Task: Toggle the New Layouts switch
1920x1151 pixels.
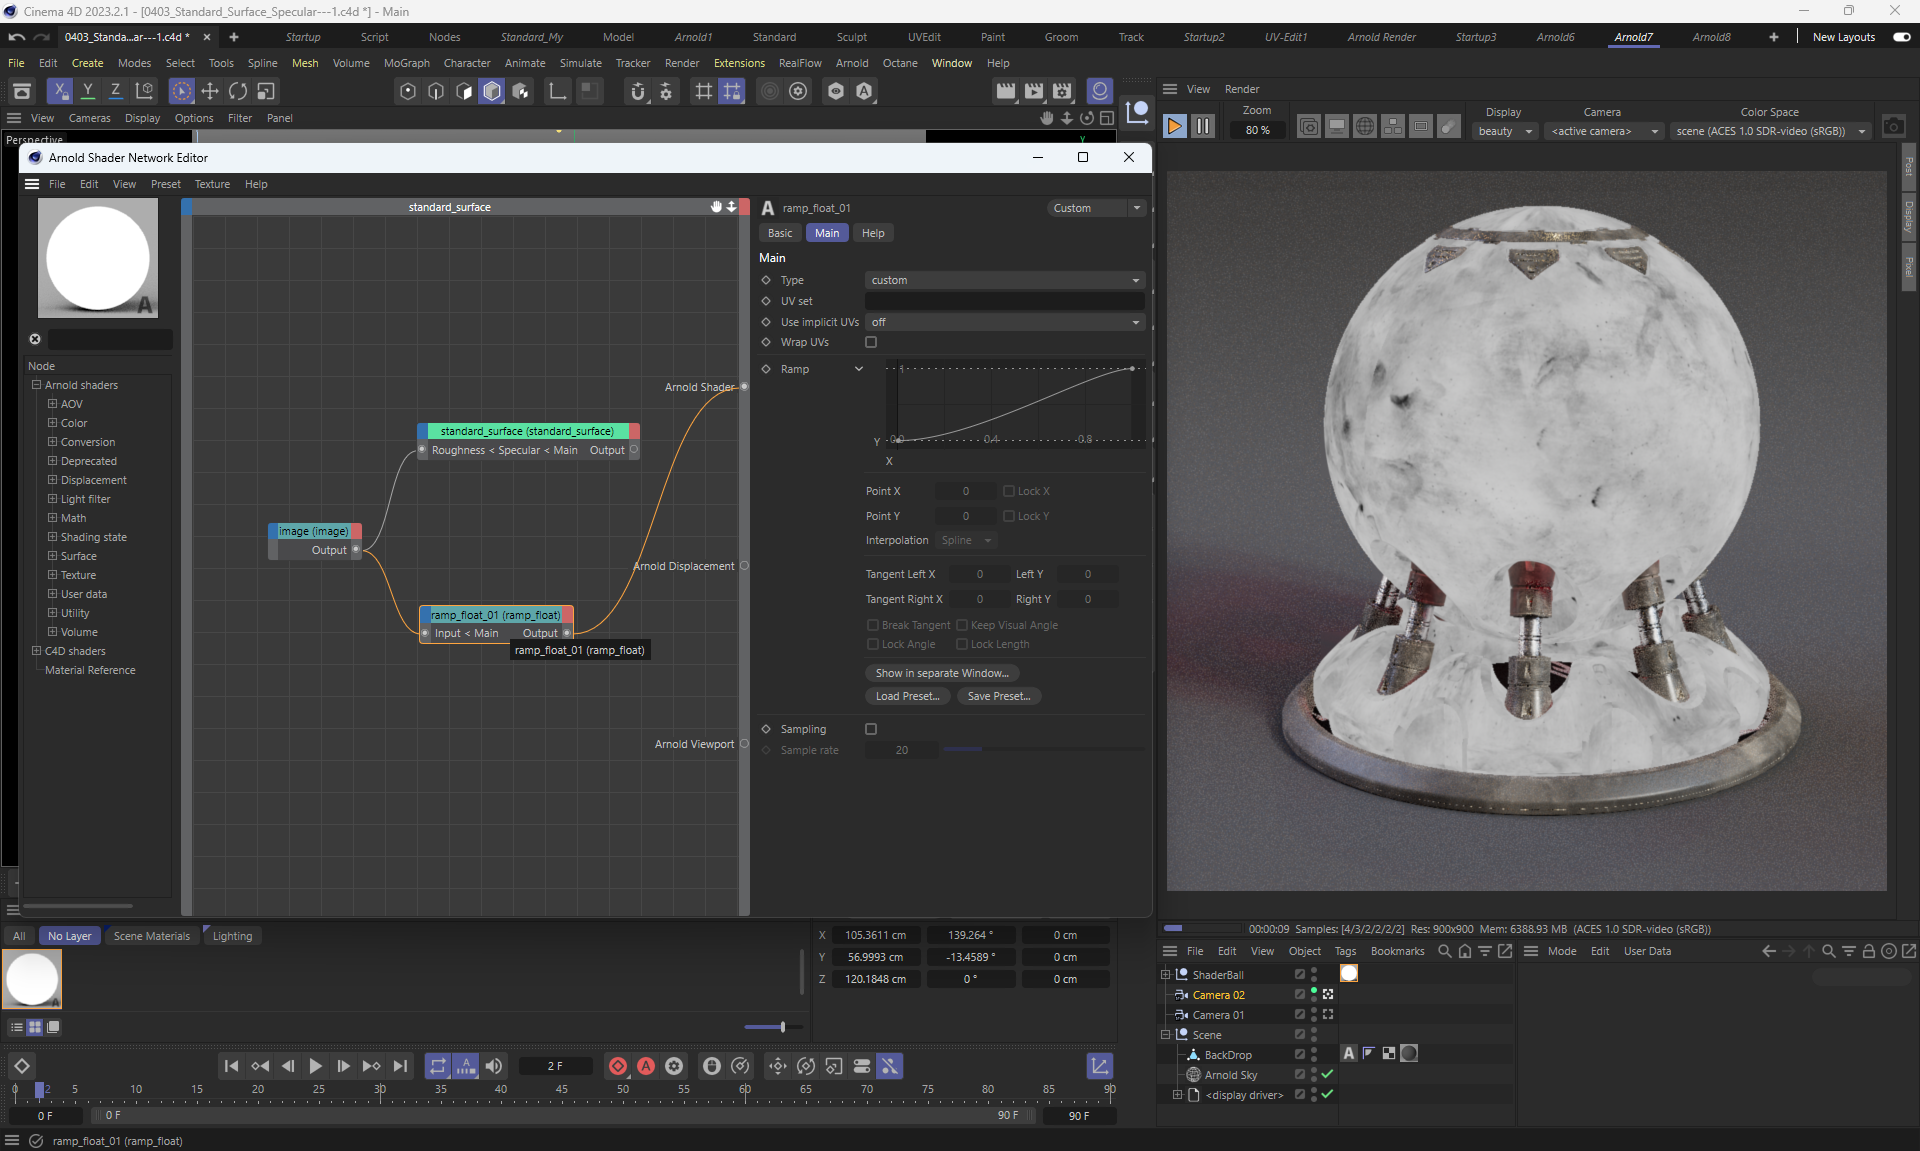Action: pos(1901,37)
